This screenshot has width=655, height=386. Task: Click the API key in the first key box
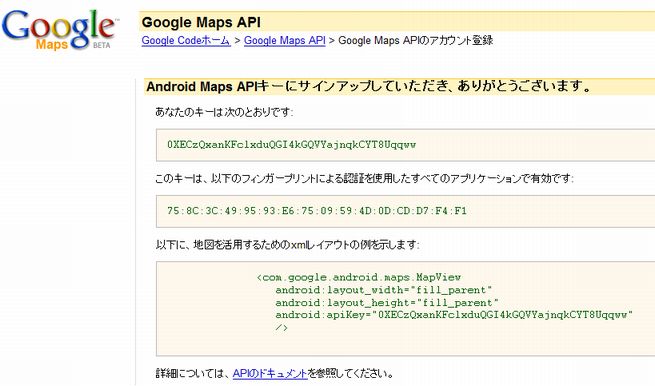(x=292, y=145)
